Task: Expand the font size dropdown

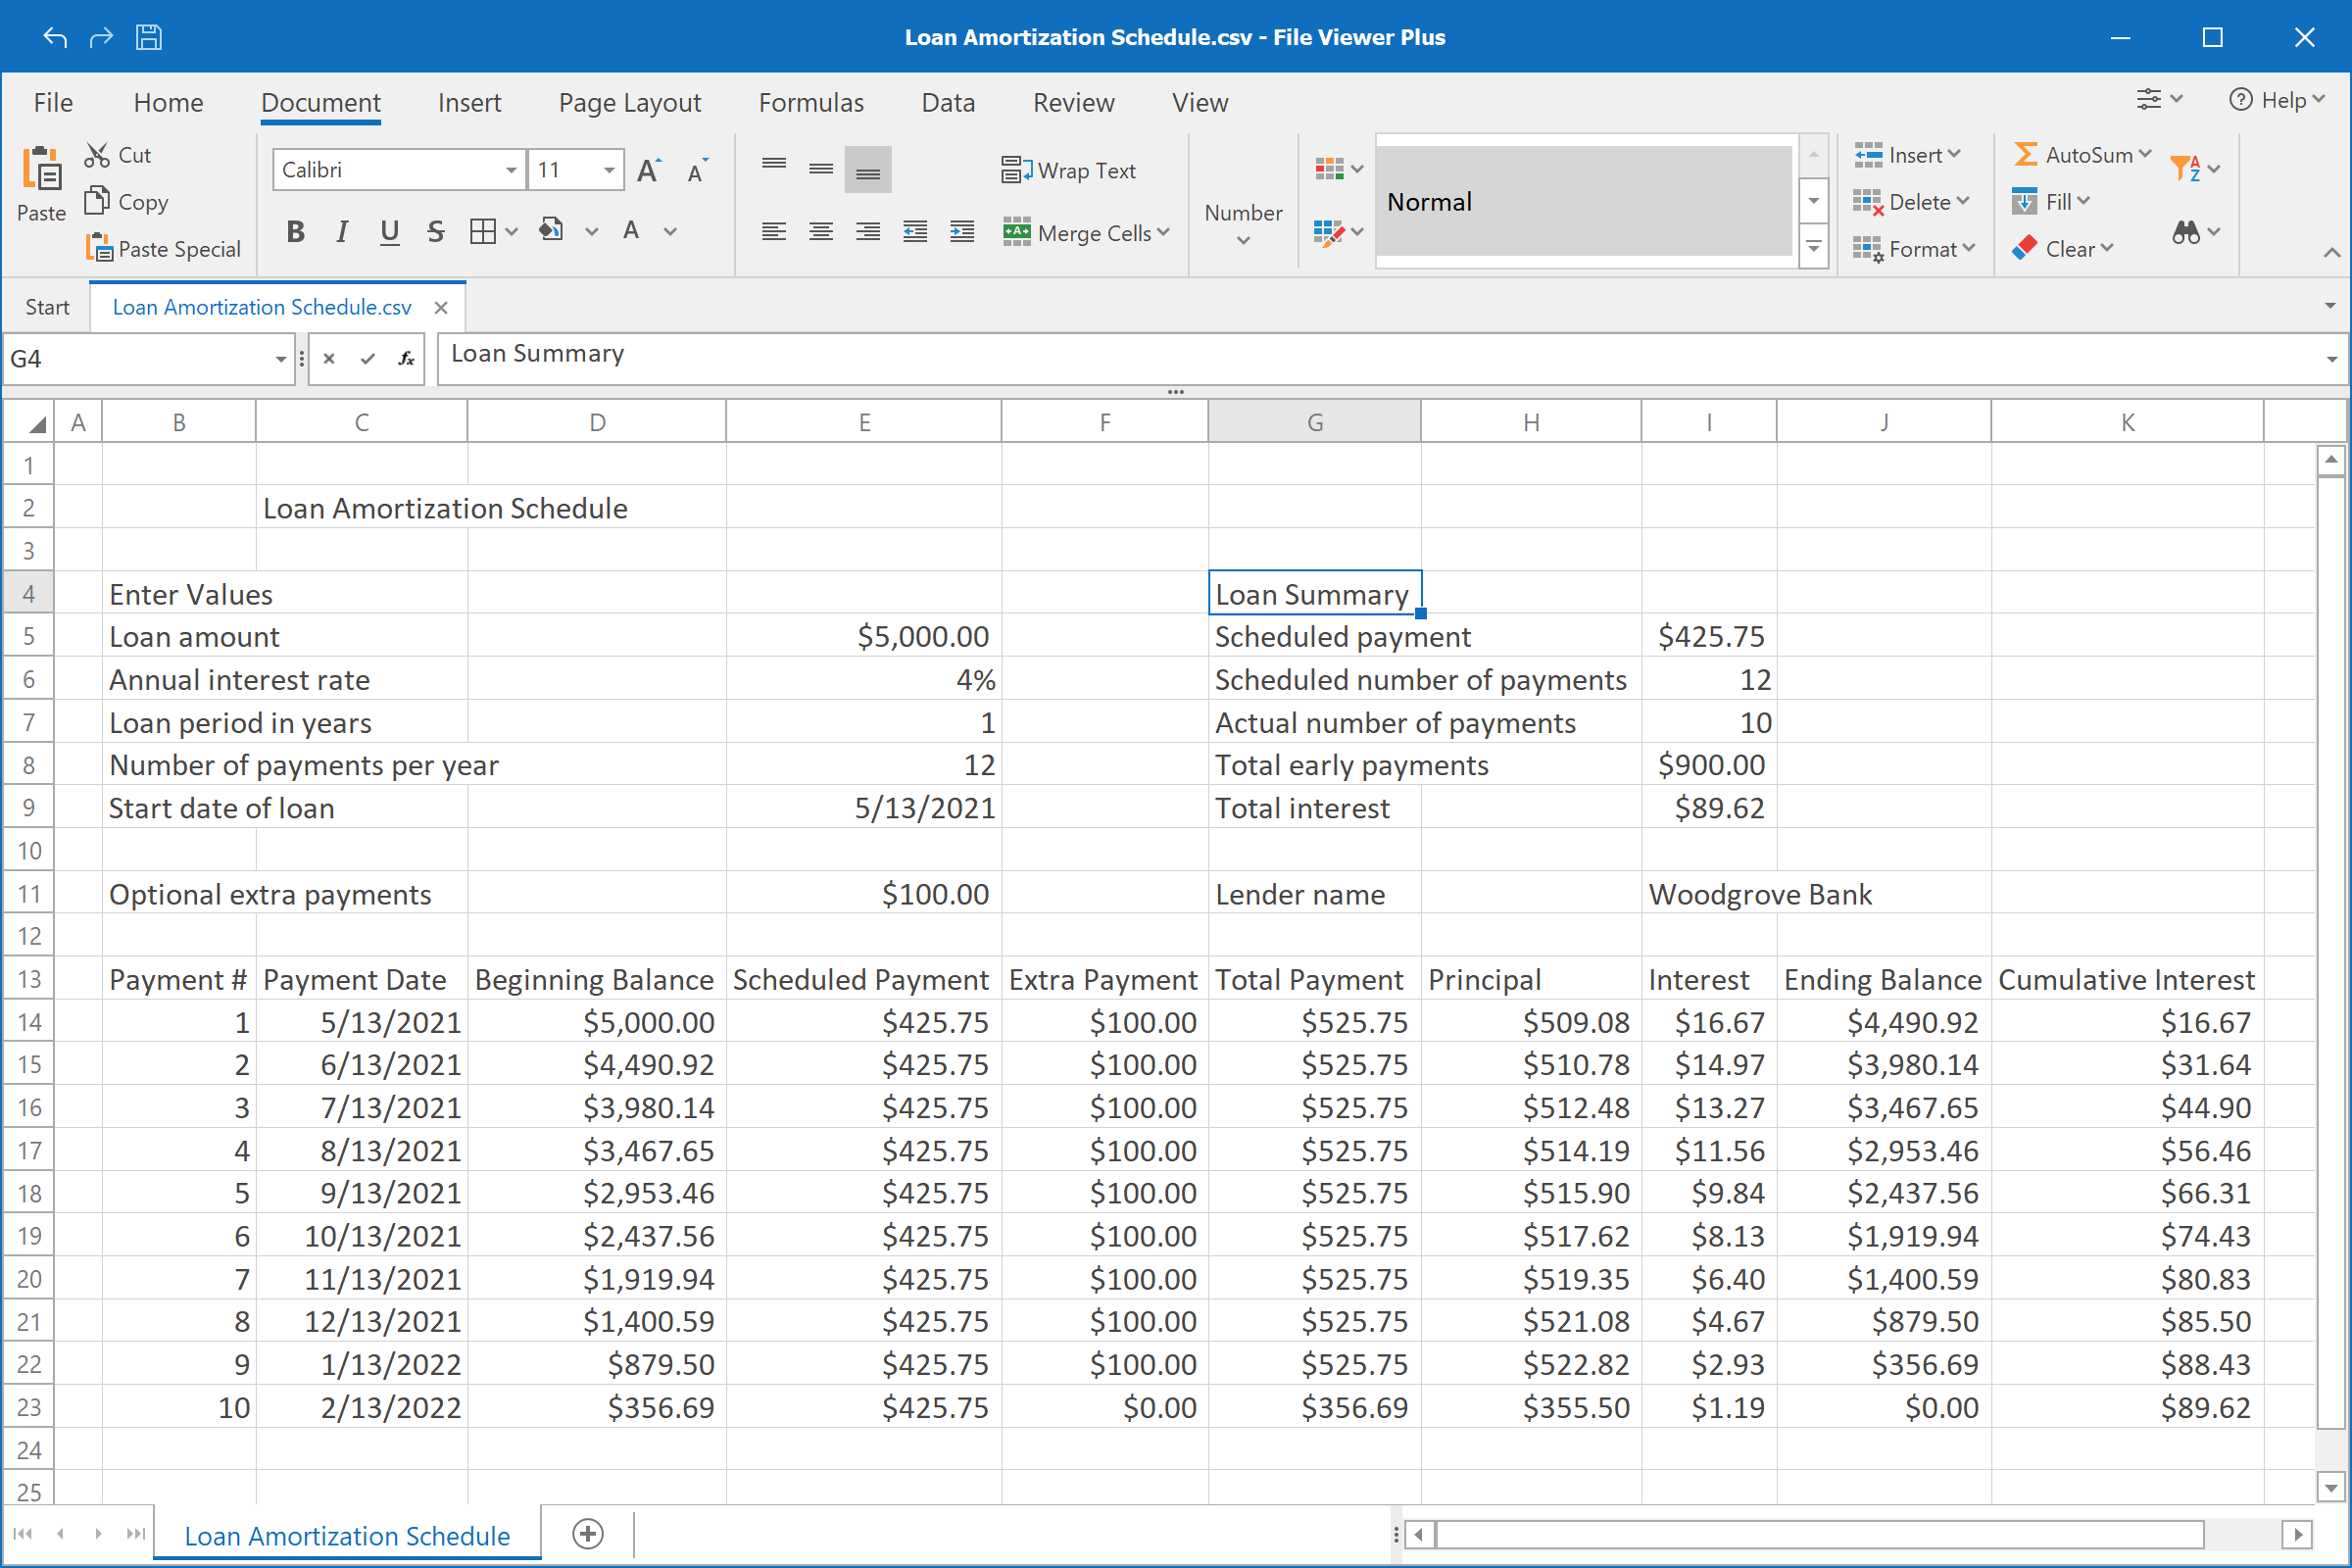Action: tap(609, 169)
